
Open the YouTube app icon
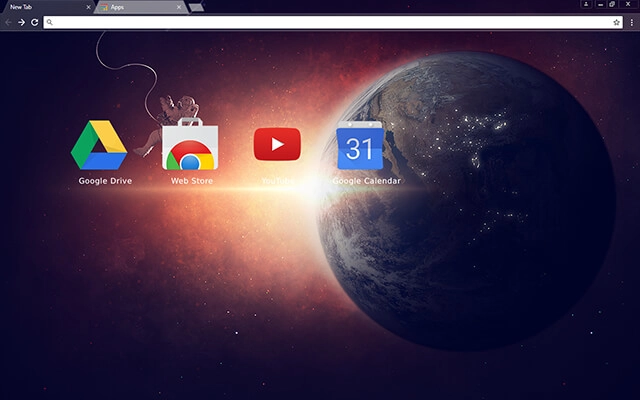(277, 144)
